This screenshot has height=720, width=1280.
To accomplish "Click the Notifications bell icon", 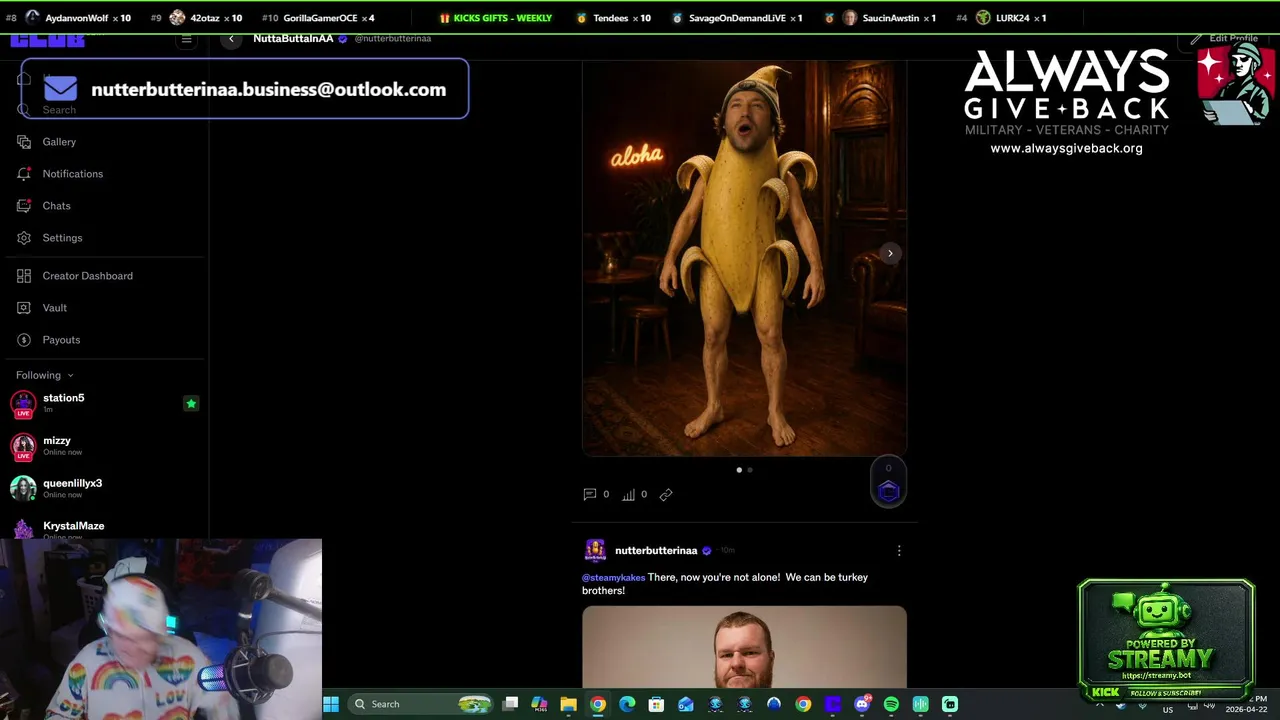I will [24, 174].
